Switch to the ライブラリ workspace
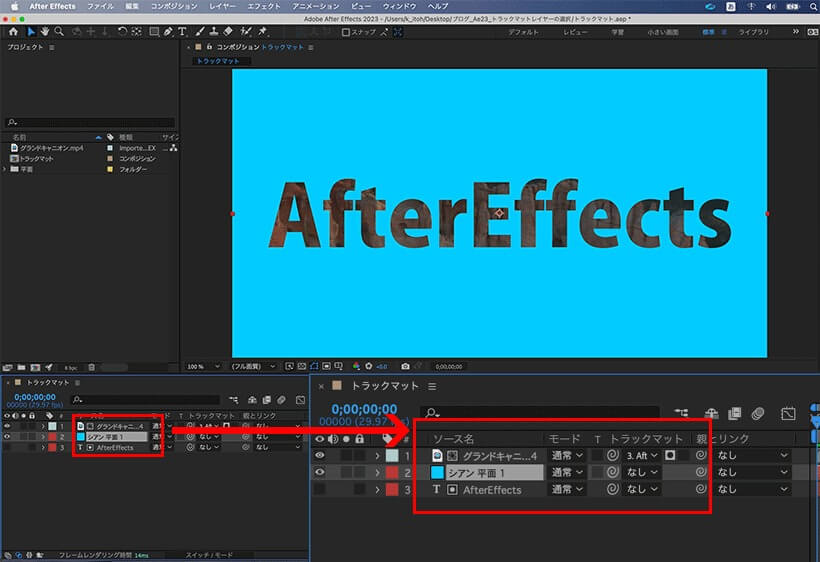820x562 pixels. pyautogui.click(x=753, y=32)
